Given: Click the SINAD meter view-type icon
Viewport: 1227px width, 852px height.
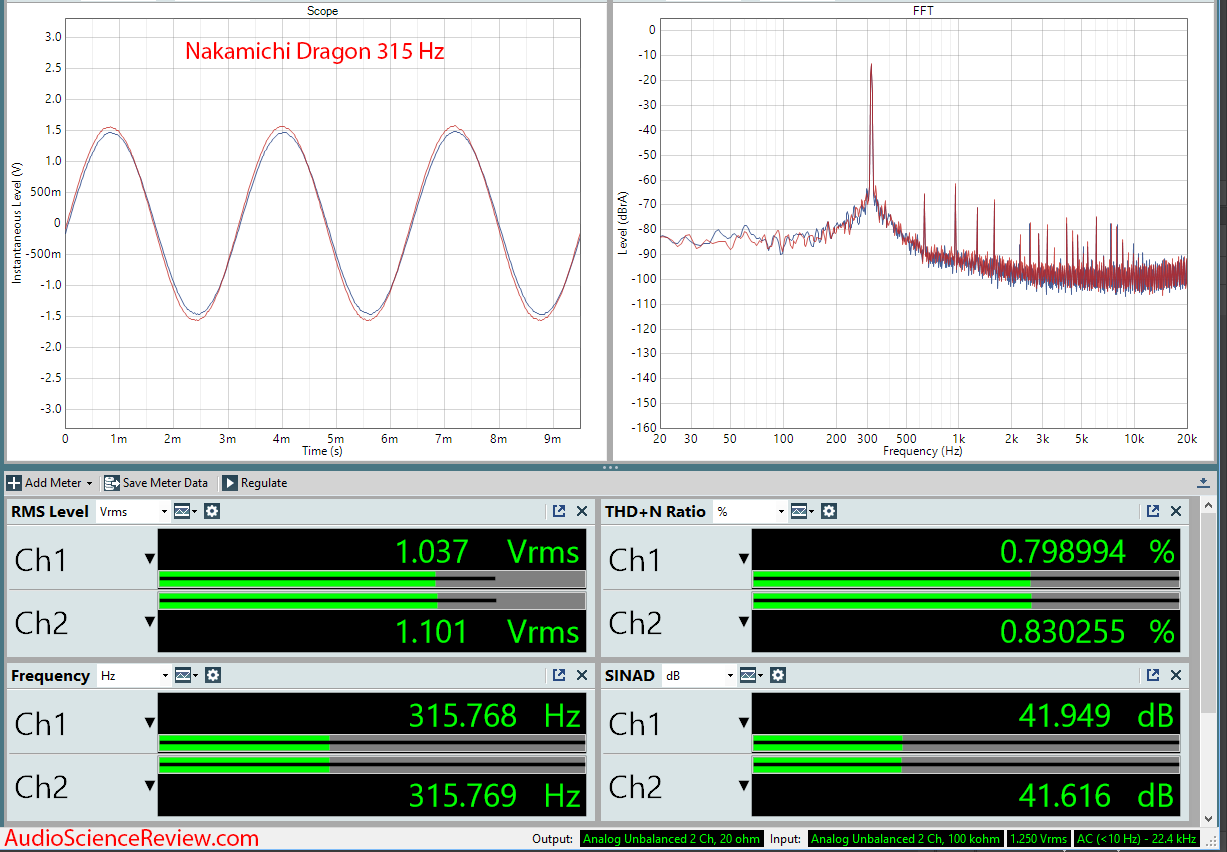Looking at the screenshot, I should [752, 675].
